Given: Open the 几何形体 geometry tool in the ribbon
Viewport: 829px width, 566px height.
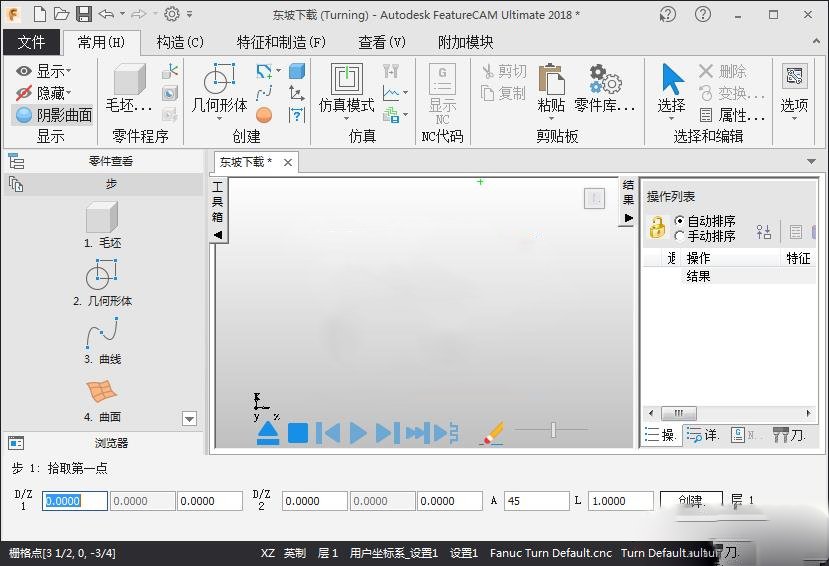Looking at the screenshot, I should [219, 91].
